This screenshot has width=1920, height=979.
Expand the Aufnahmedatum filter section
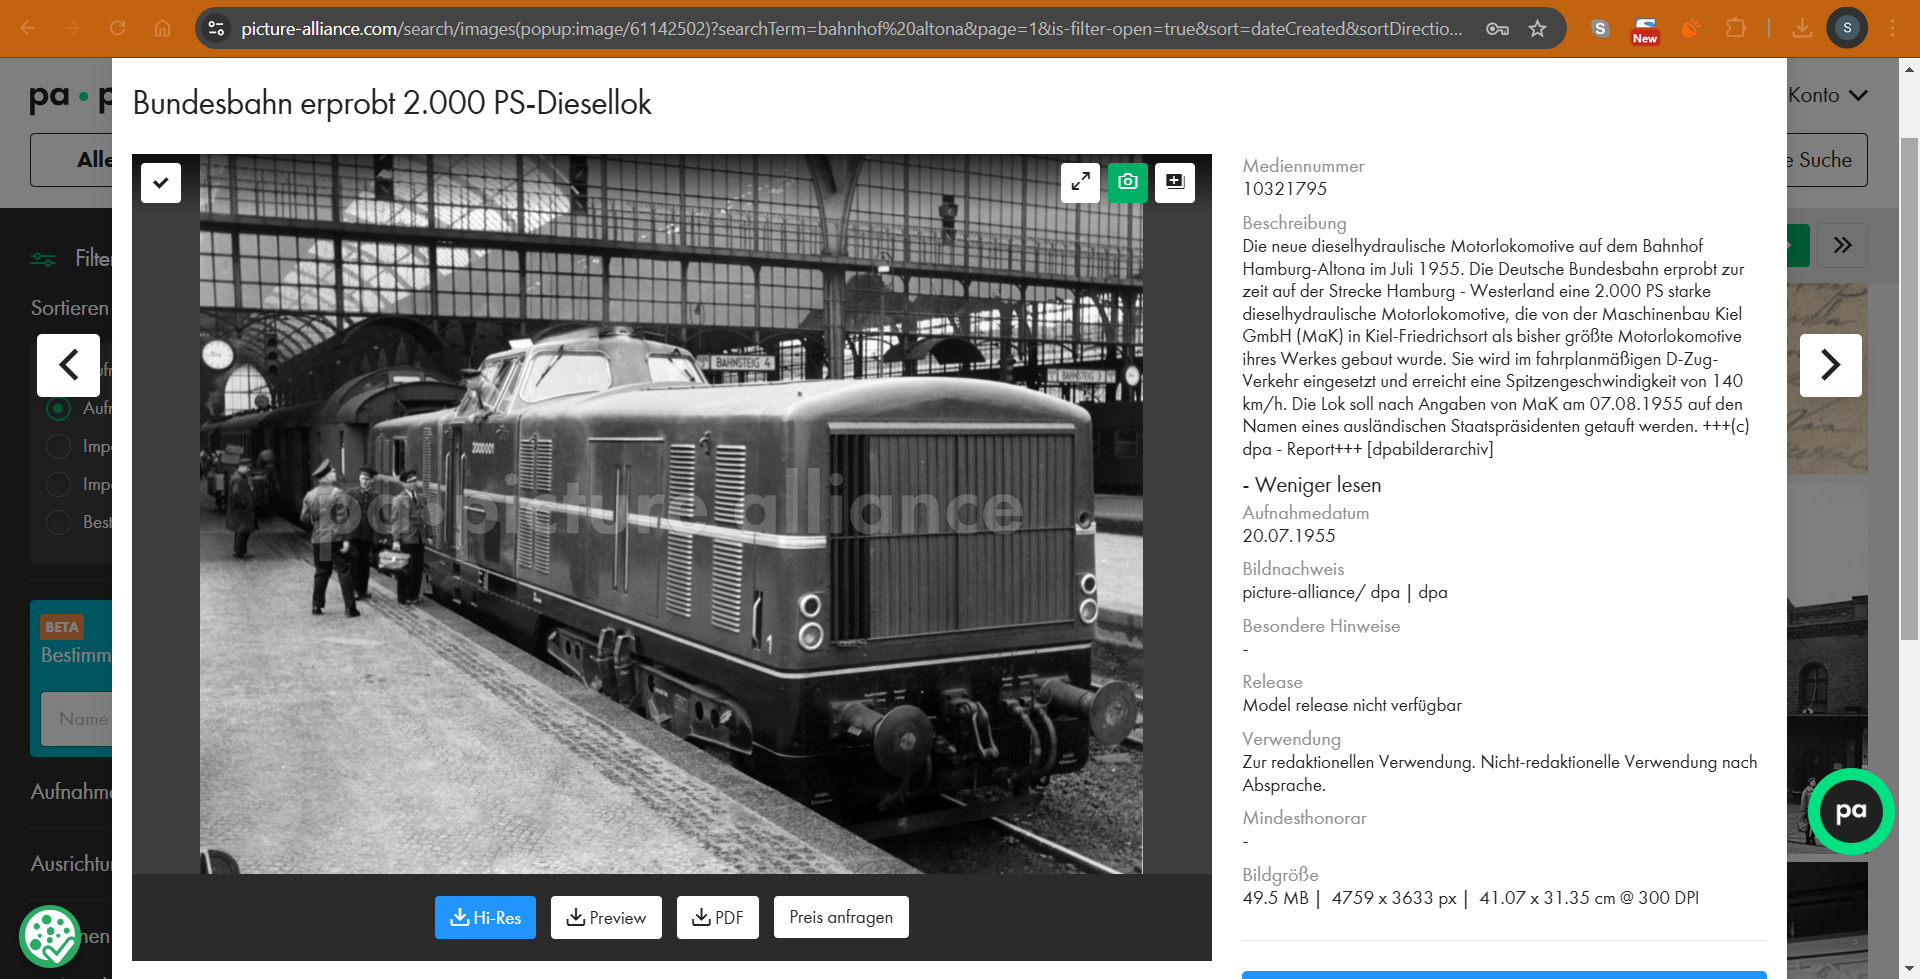tap(71, 792)
